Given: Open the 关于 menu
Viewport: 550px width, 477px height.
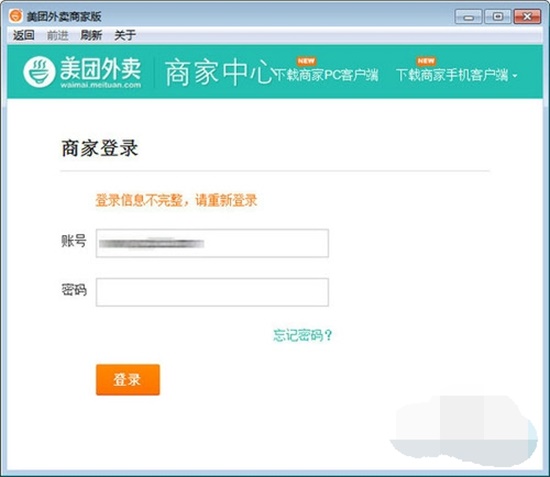Looking at the screenshot, I should coord(125,35).
